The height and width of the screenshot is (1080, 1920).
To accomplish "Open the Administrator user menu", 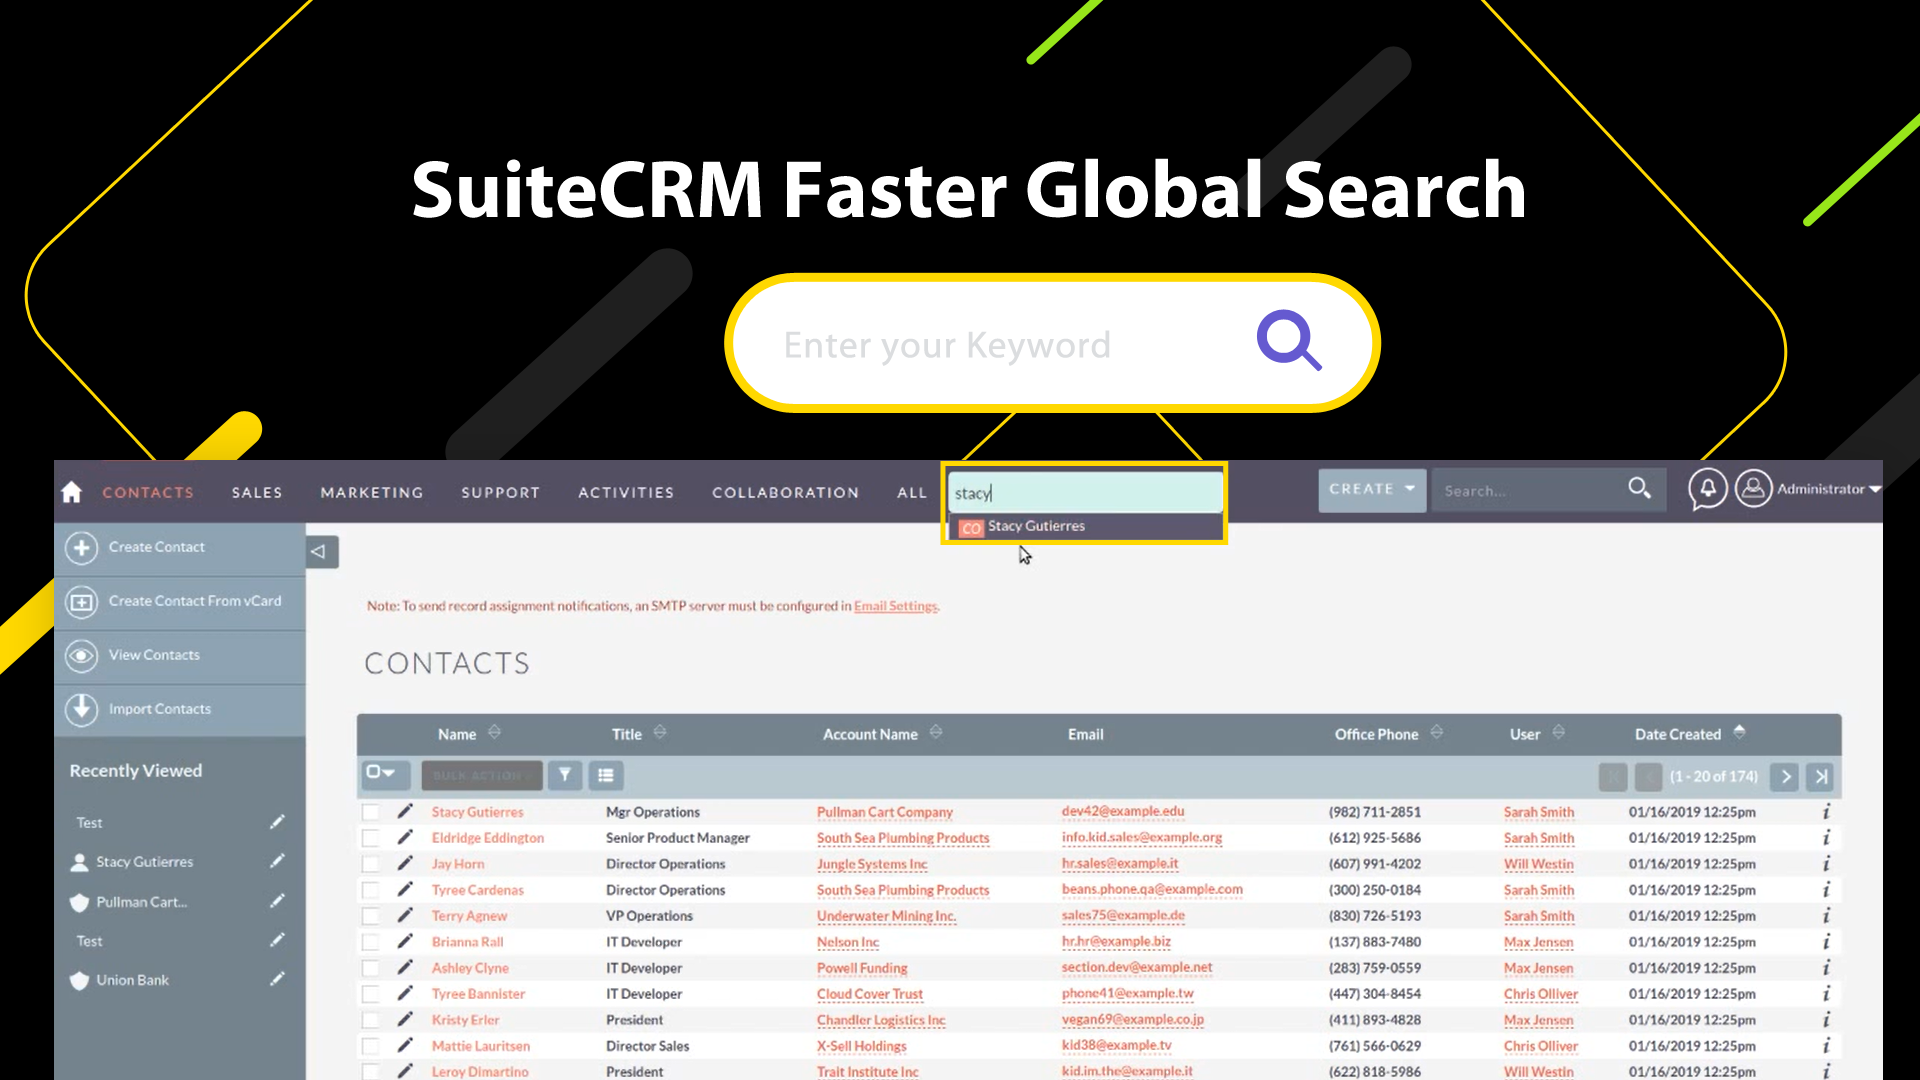I will click(1828, 489).
